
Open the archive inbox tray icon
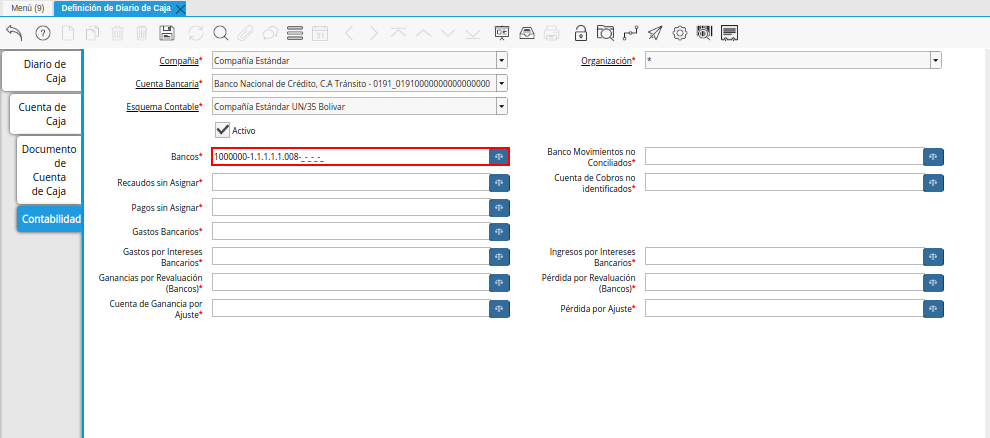pyautogui.click(x=527, y=33)
